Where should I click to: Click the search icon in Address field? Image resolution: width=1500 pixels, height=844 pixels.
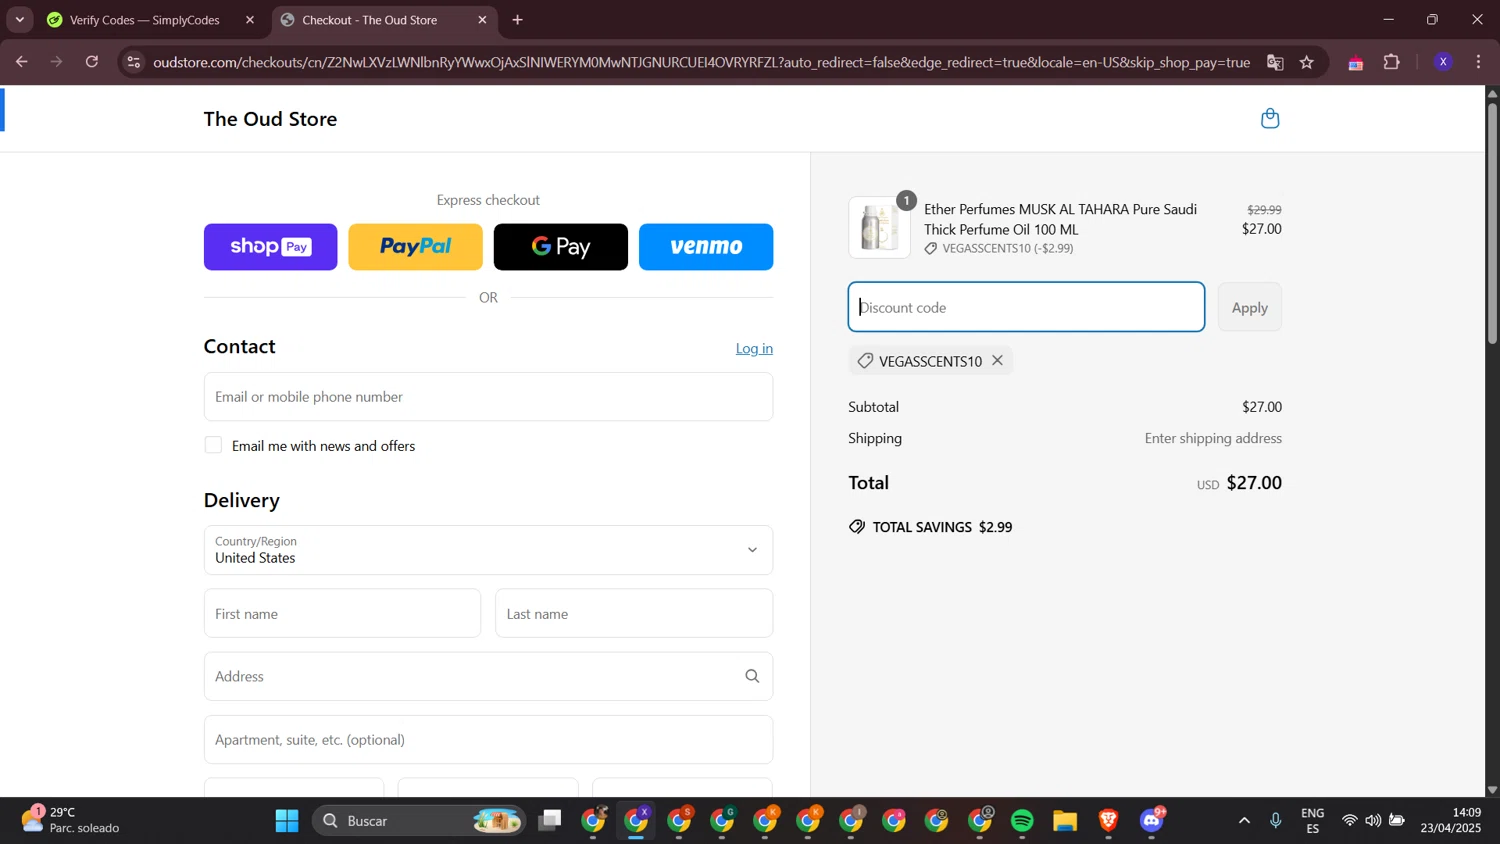[752, 677]
